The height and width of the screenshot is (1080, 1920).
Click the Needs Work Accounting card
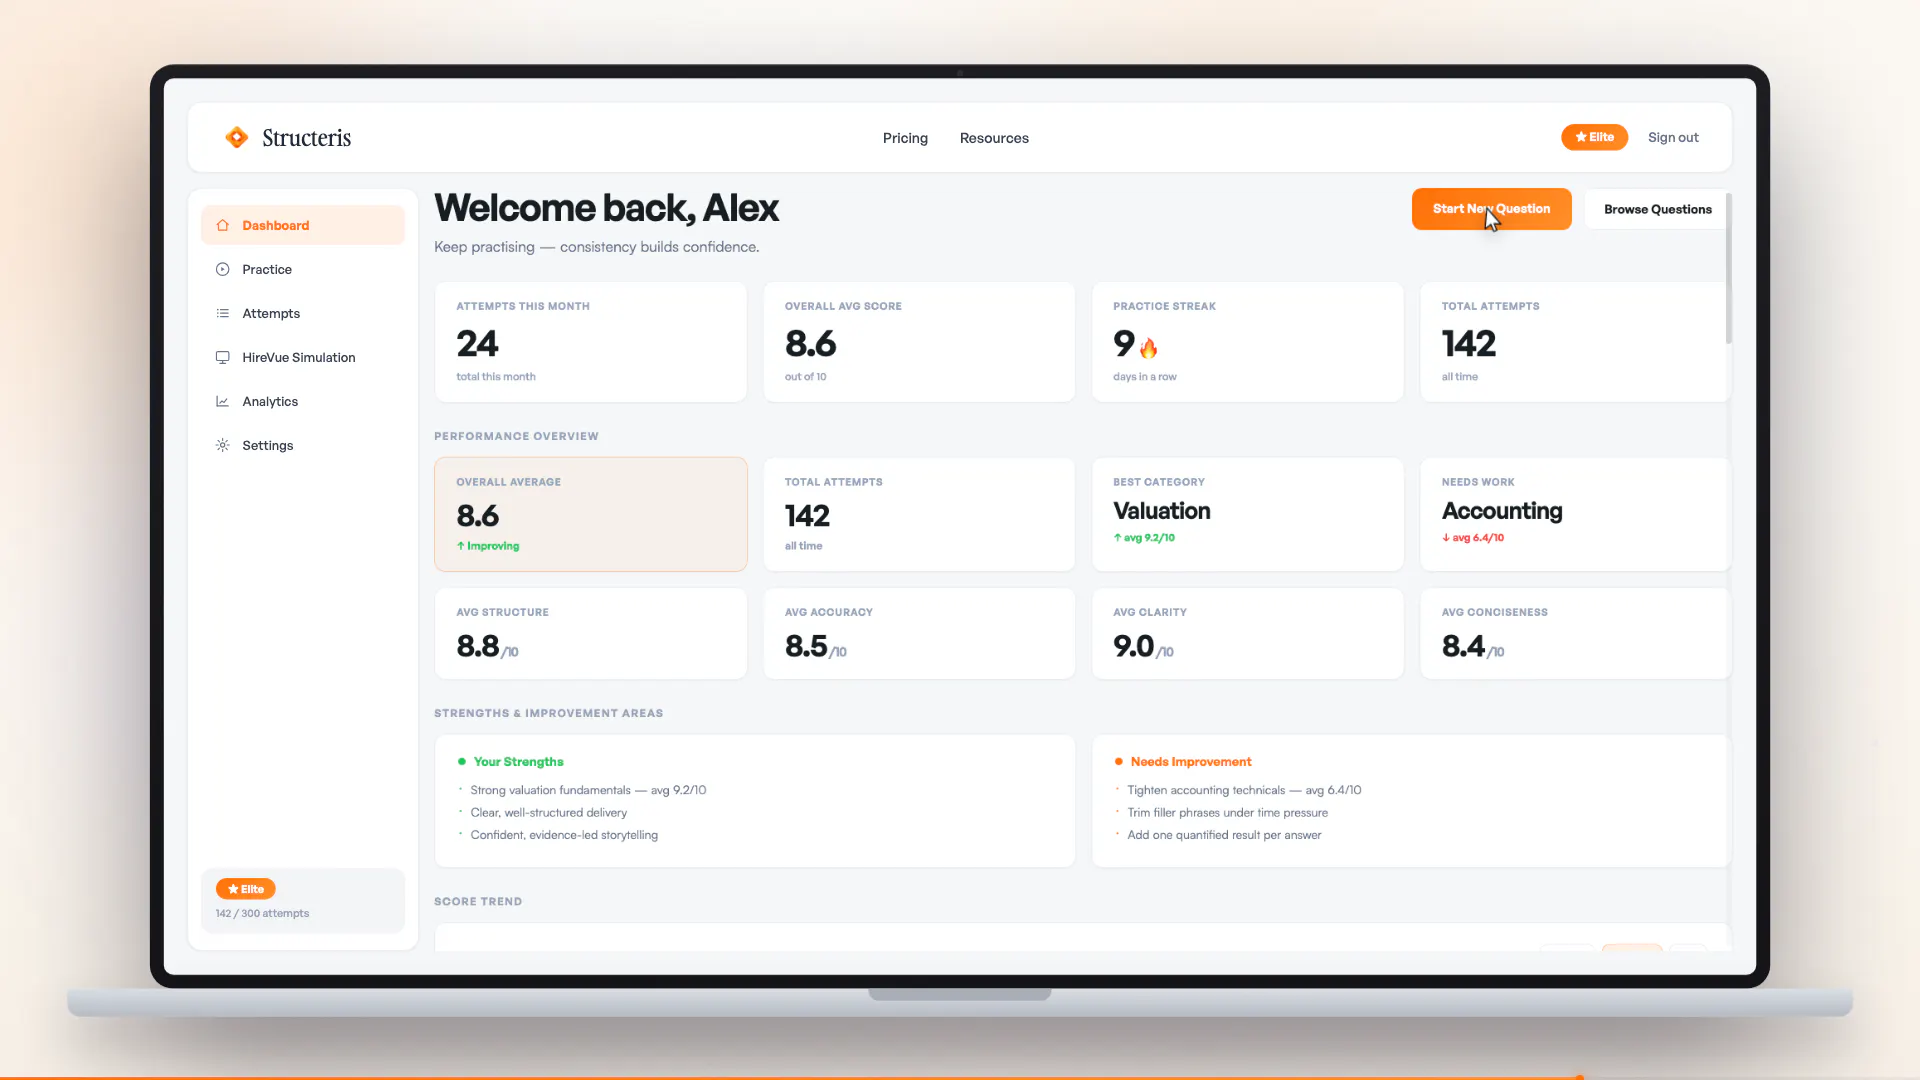tap(1575, 514)
